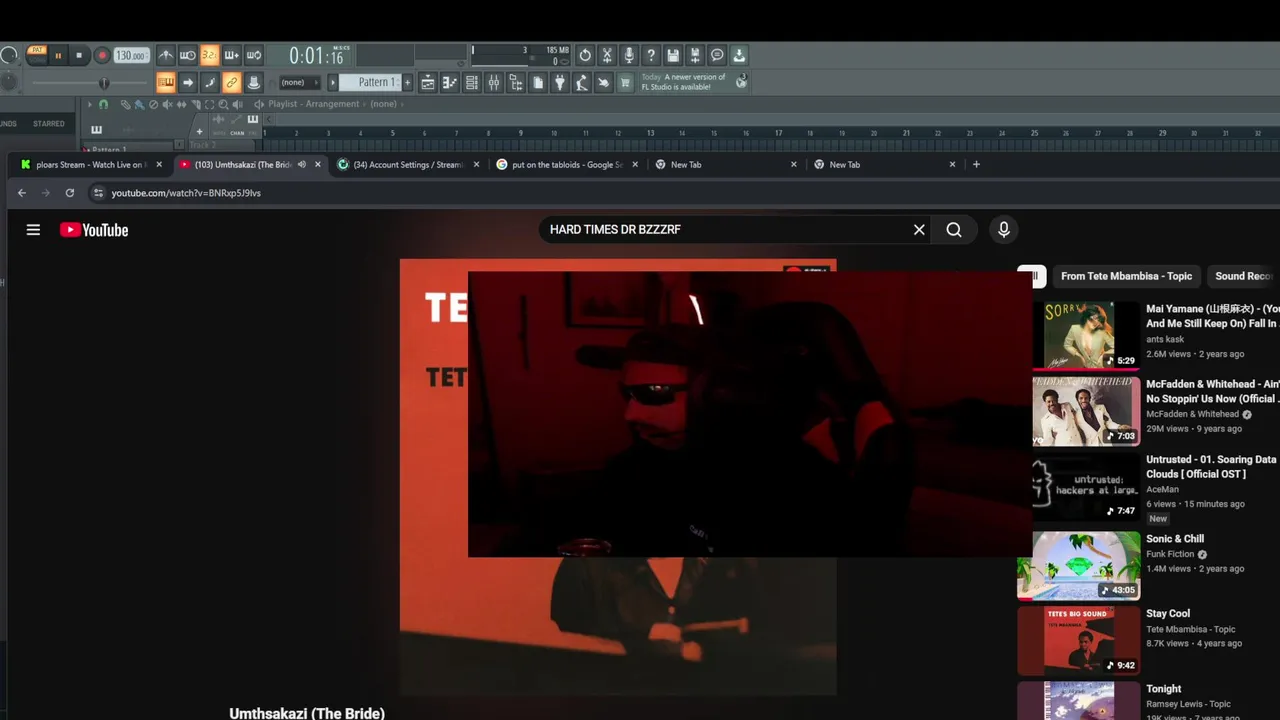Open playlist options menu arrow
The height and width of the screenshot is (720, 1280).
[90, 104]
